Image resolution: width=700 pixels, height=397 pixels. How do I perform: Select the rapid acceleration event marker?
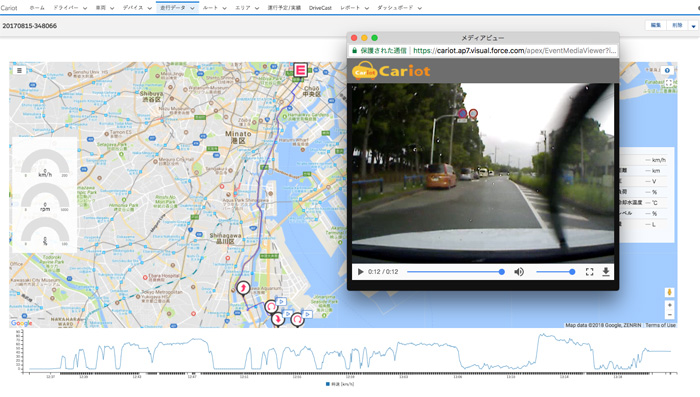coord(243,288)
